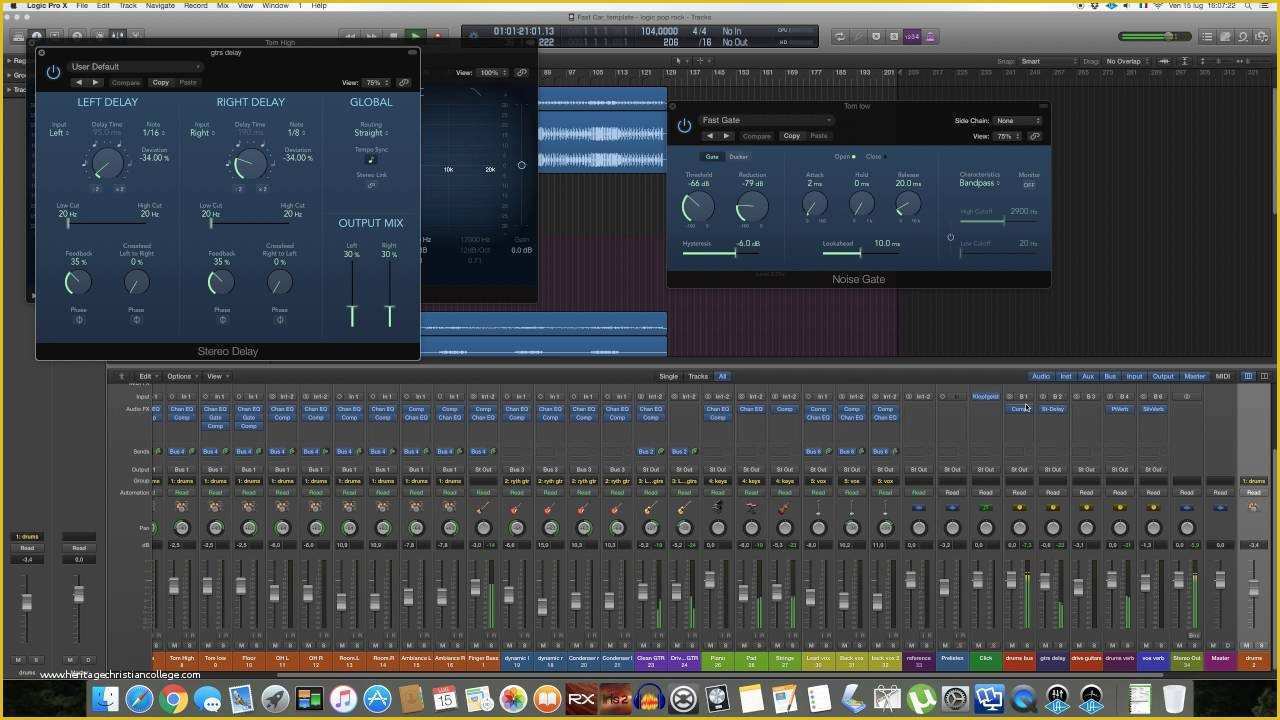
Task: Open the File menu
Action: click(82, 6)
